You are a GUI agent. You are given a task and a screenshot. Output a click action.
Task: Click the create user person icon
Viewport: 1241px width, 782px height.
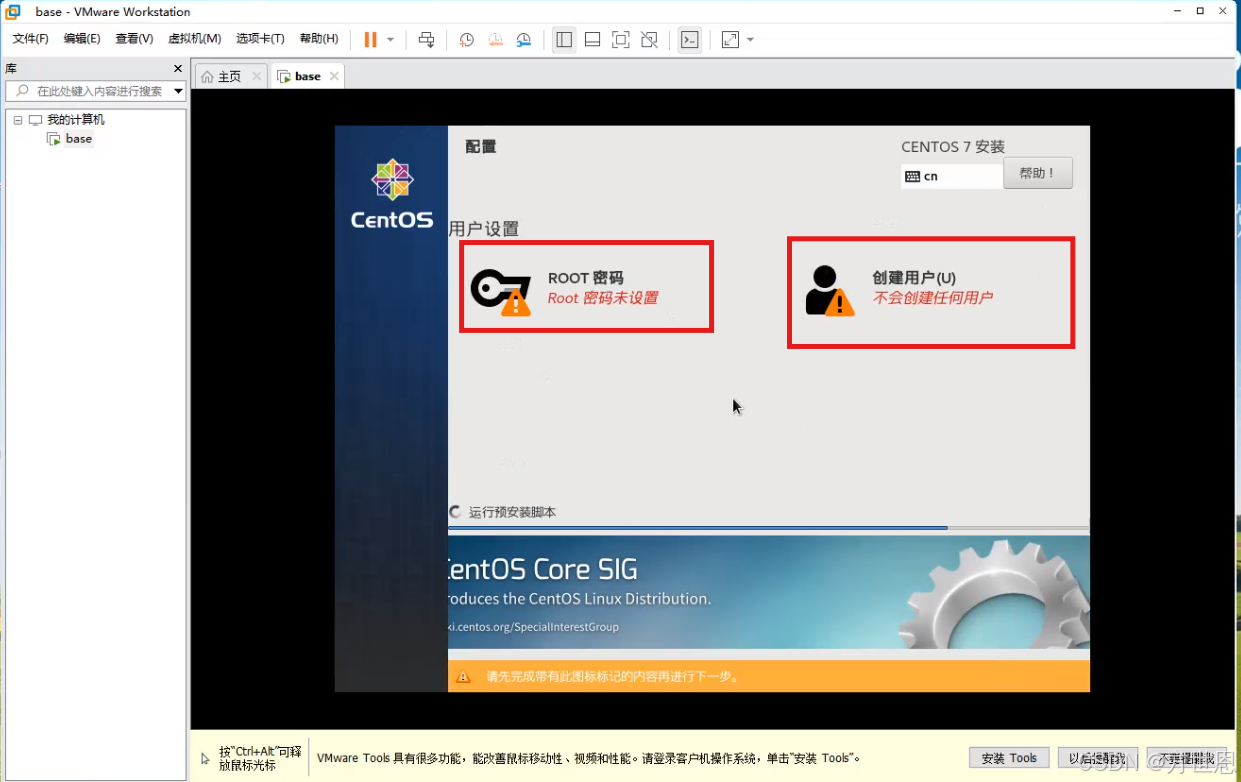point(829,291)
